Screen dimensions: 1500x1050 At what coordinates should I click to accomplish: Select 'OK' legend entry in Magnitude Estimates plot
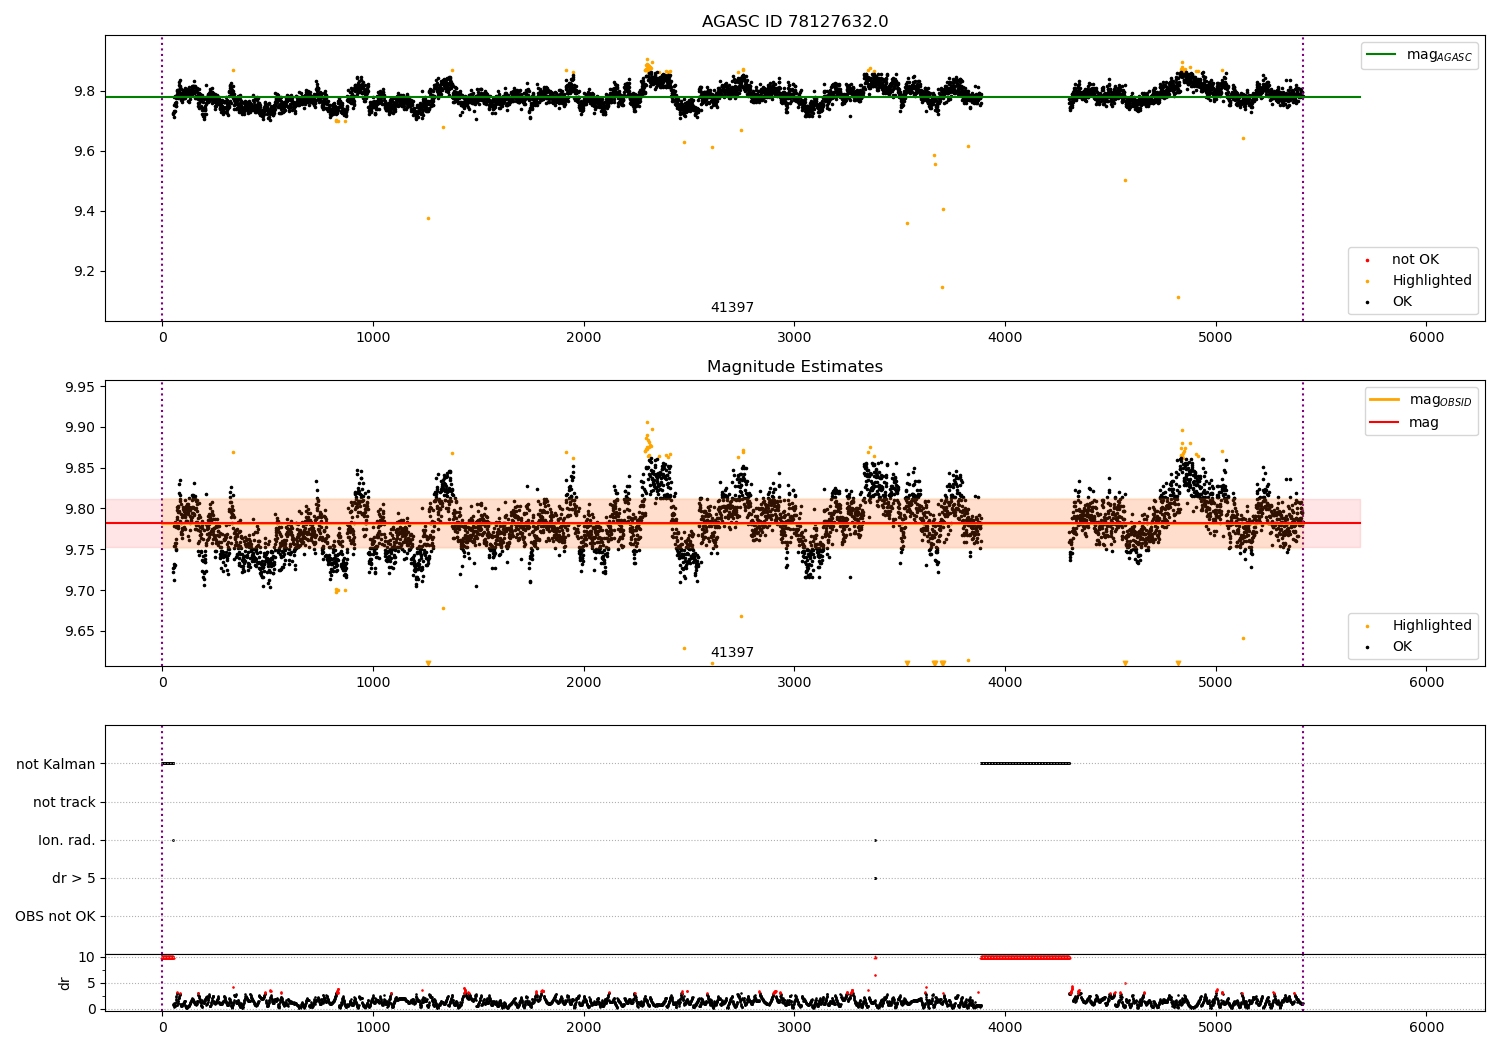[1401, 647]
